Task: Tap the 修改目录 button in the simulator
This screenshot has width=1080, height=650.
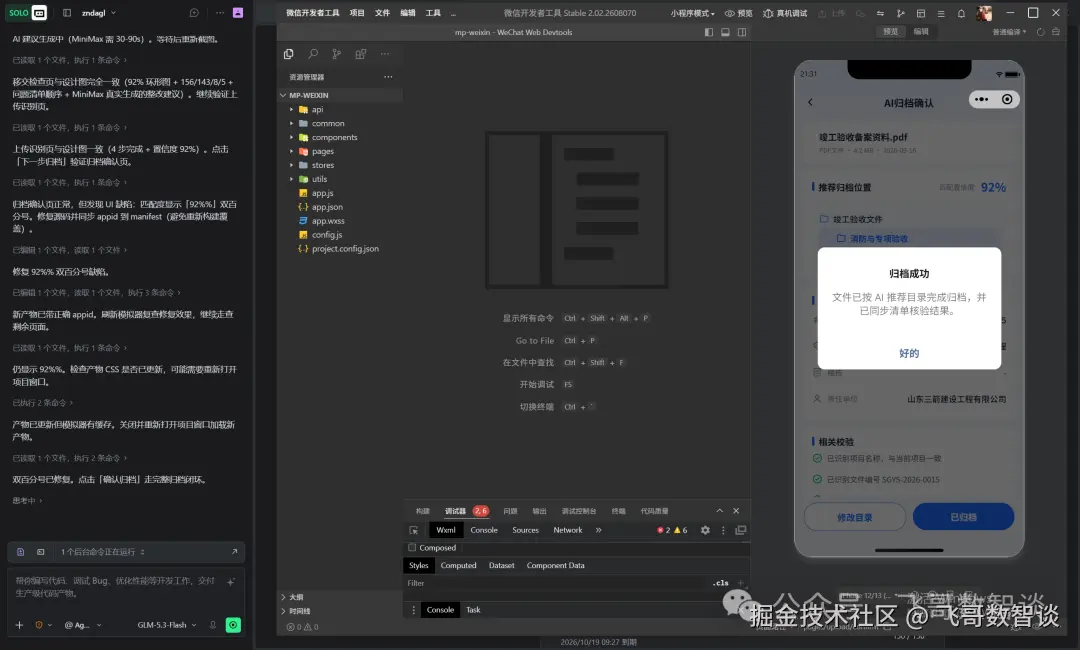Action: click(855, 517)
